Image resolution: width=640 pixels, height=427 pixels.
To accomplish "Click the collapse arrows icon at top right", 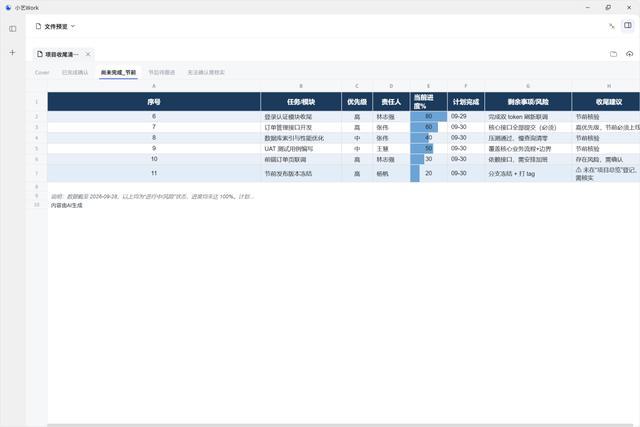I will [x=611, y=26].
